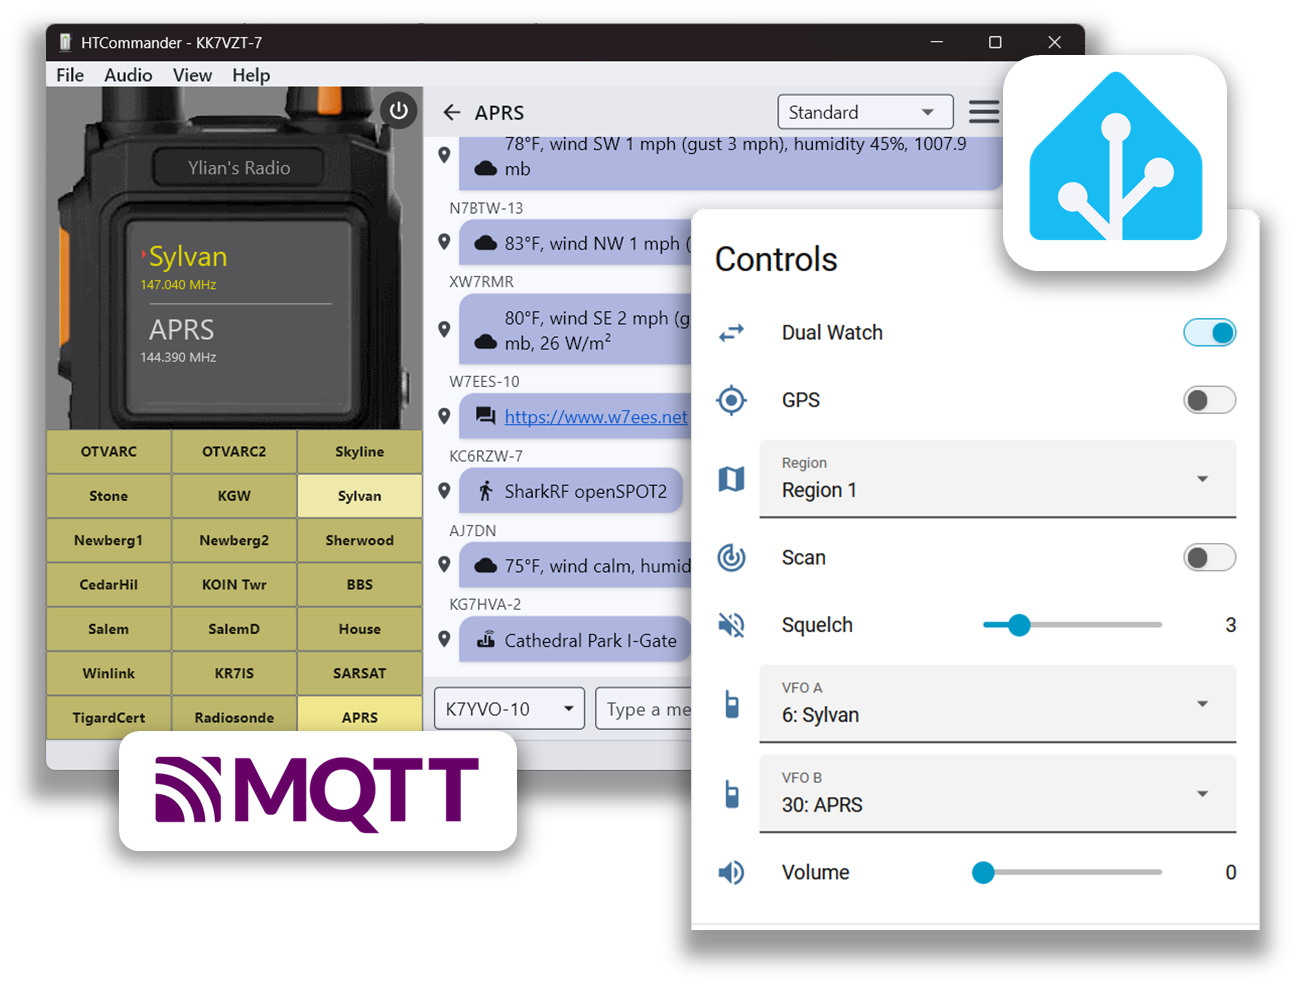Select the Salem channel button
This screenshot has height=988, width=1298.
point(109,629)
